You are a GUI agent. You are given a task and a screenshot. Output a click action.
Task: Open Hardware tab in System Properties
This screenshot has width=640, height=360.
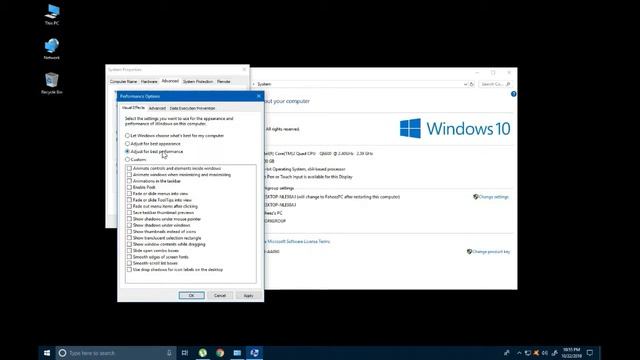[x=149, y=82]
